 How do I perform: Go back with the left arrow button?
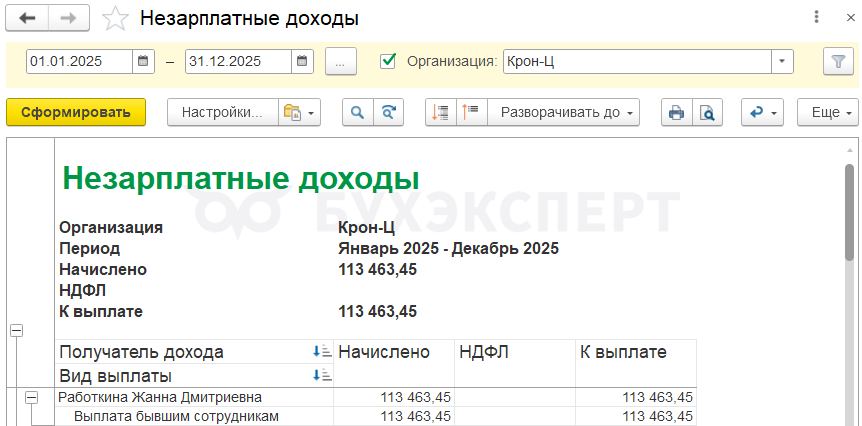point(27,18)
